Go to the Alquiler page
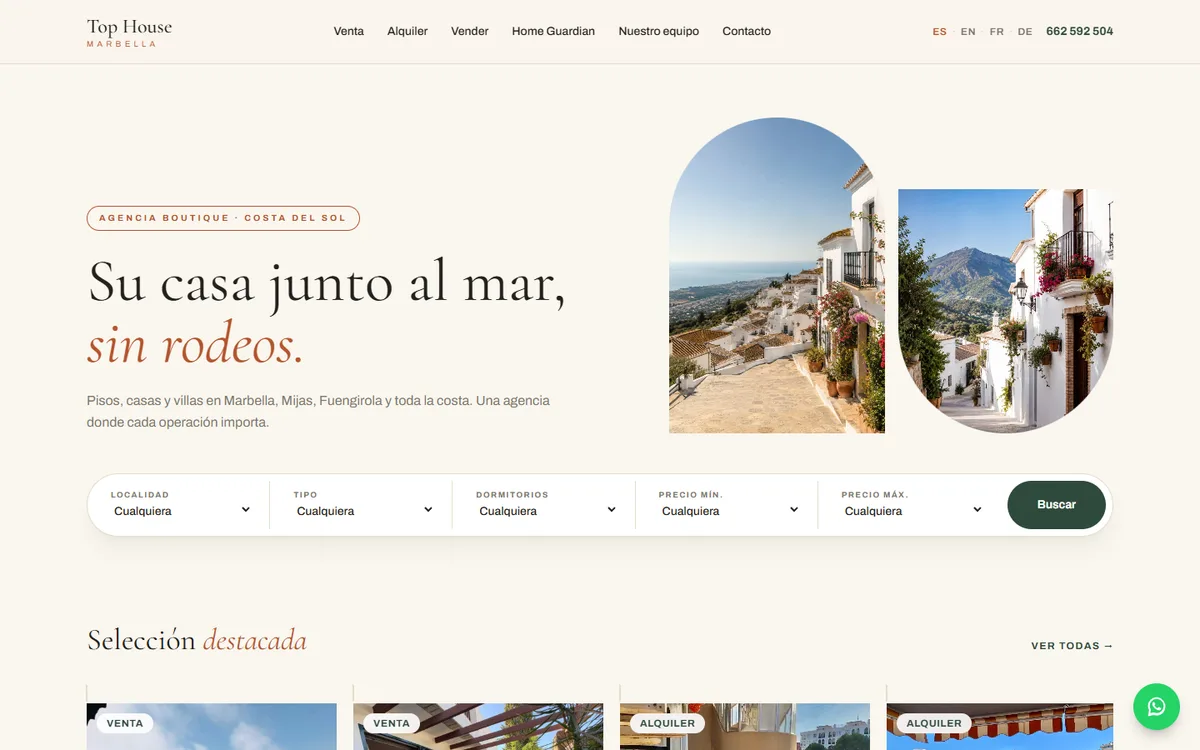1200x750 pixels. coord(407,31)
